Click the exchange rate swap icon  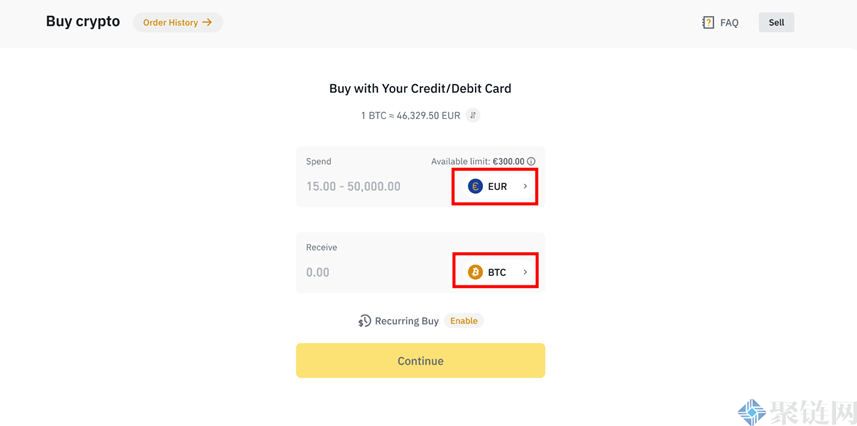click(473, 115)
